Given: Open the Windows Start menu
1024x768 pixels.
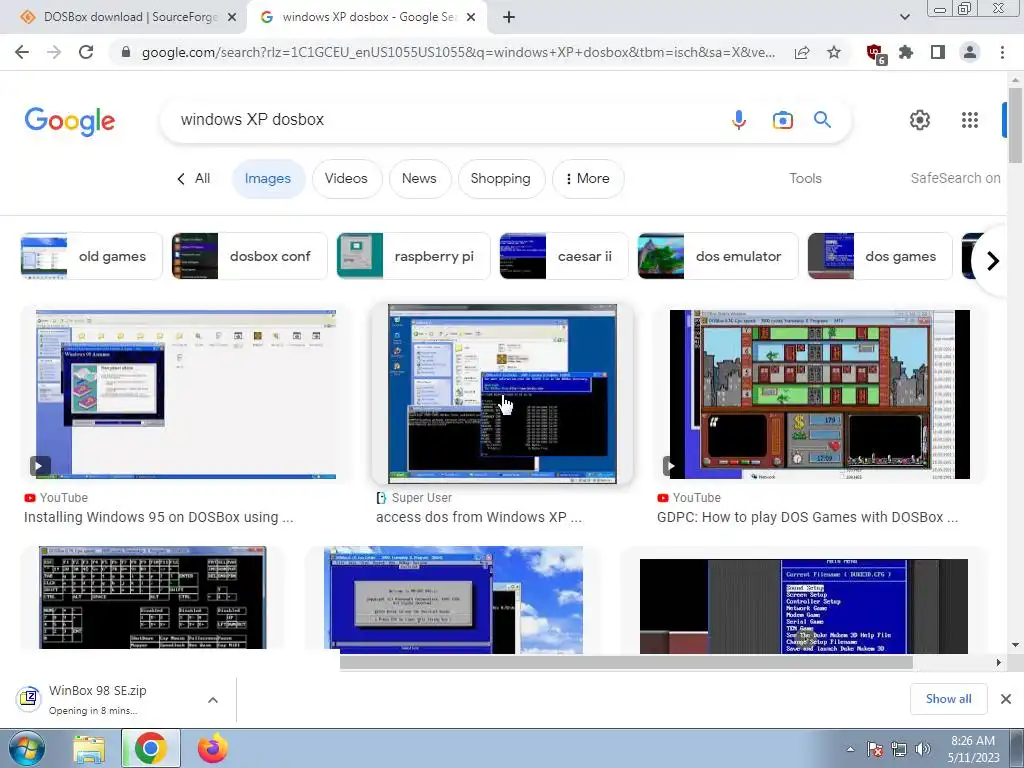Looking at the screenshot, I should point(26,748).
